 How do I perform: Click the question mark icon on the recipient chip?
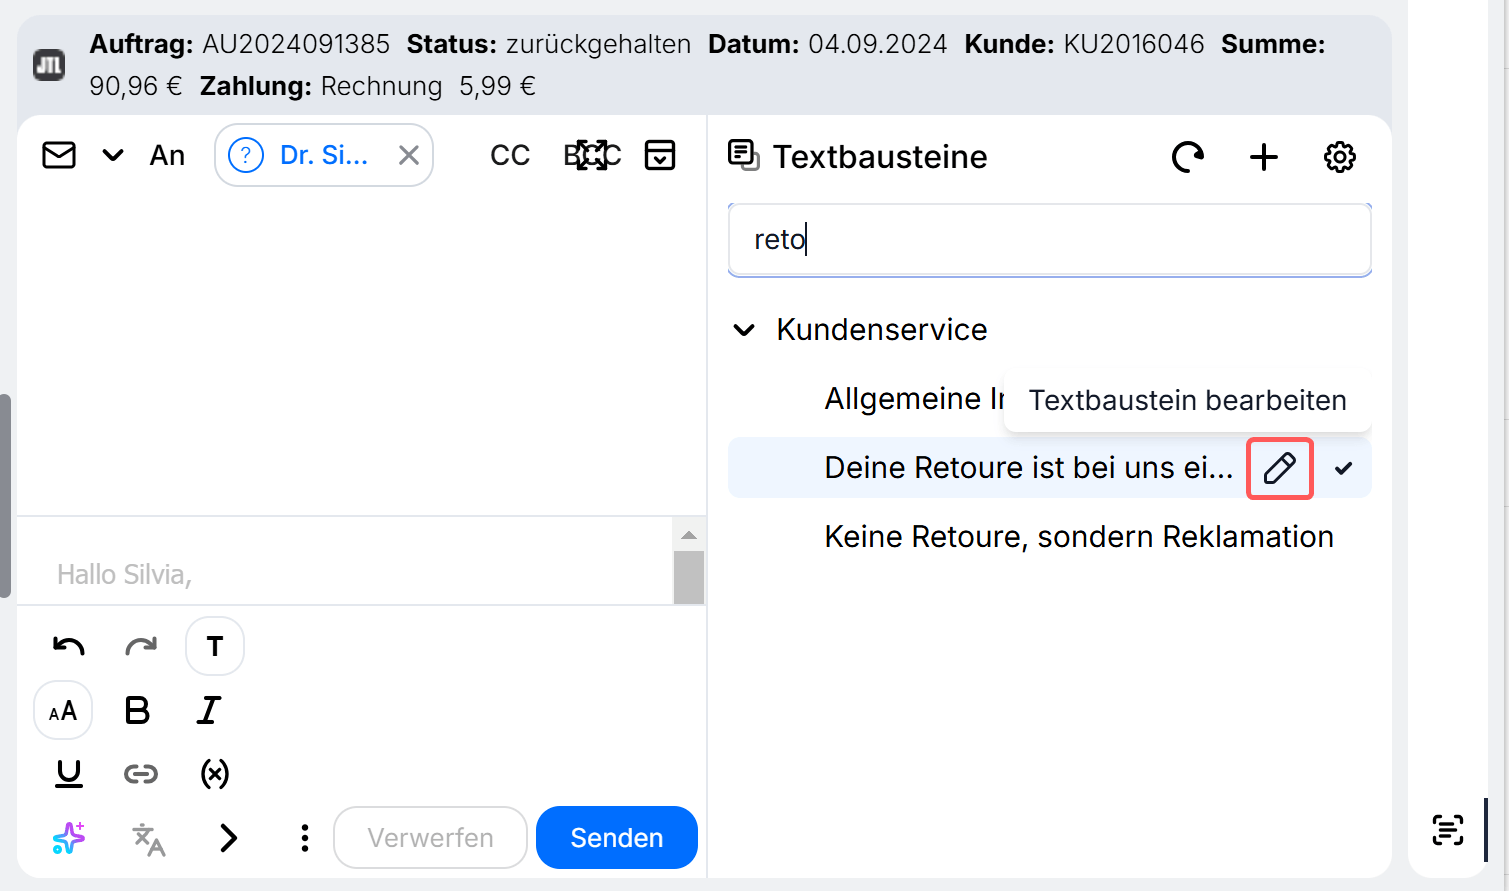246,155
